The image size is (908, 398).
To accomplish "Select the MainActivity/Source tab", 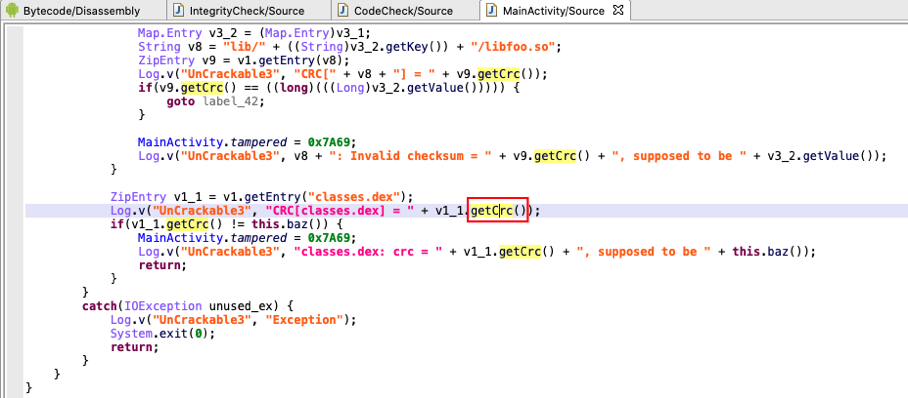I will pyautogui.click(x=554, y=10).
